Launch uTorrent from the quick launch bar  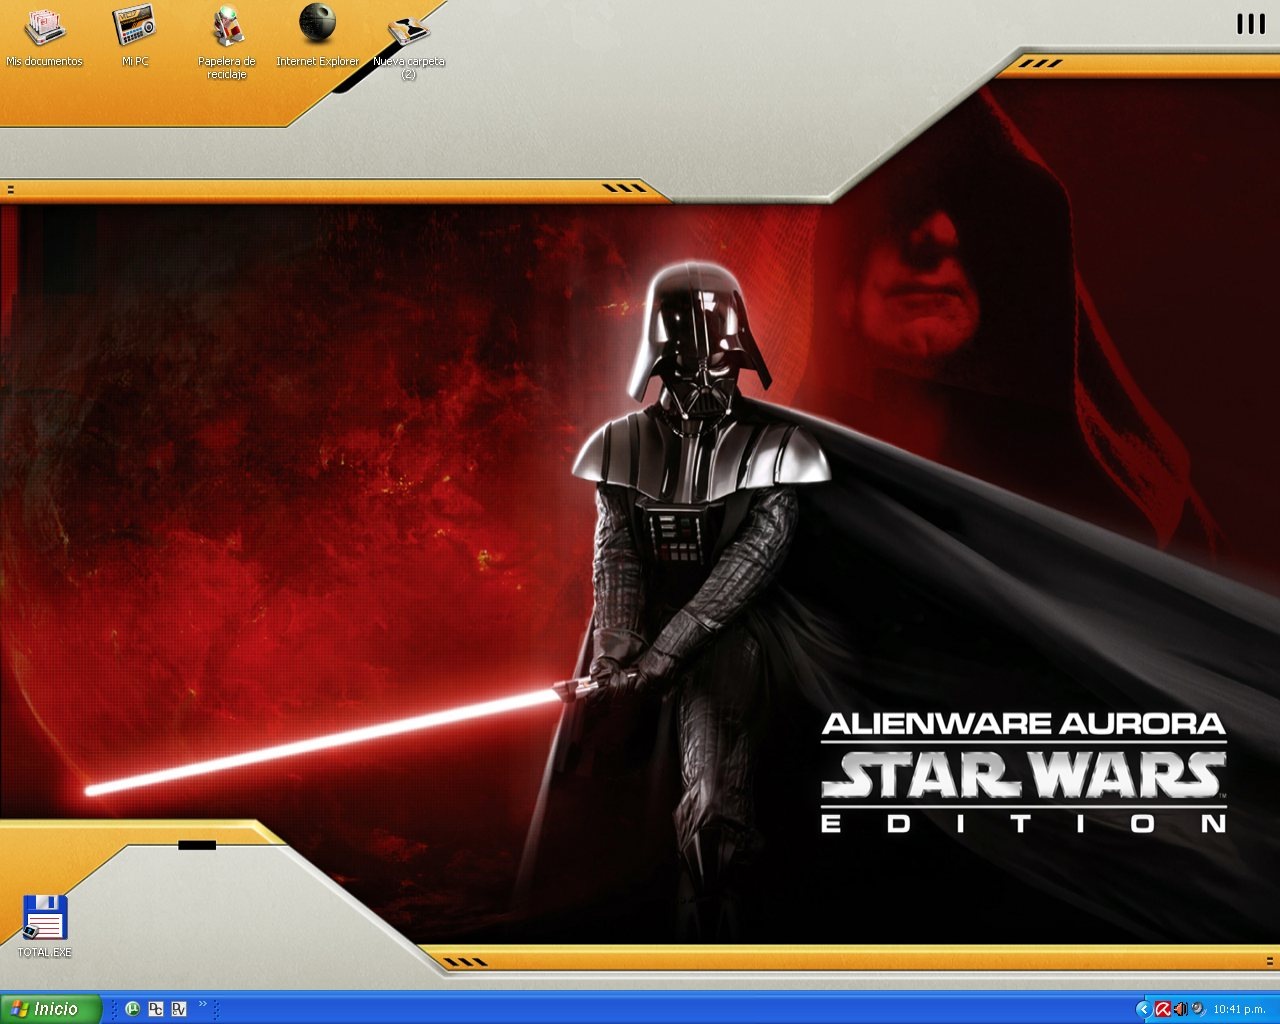(x=132, y=1009)
